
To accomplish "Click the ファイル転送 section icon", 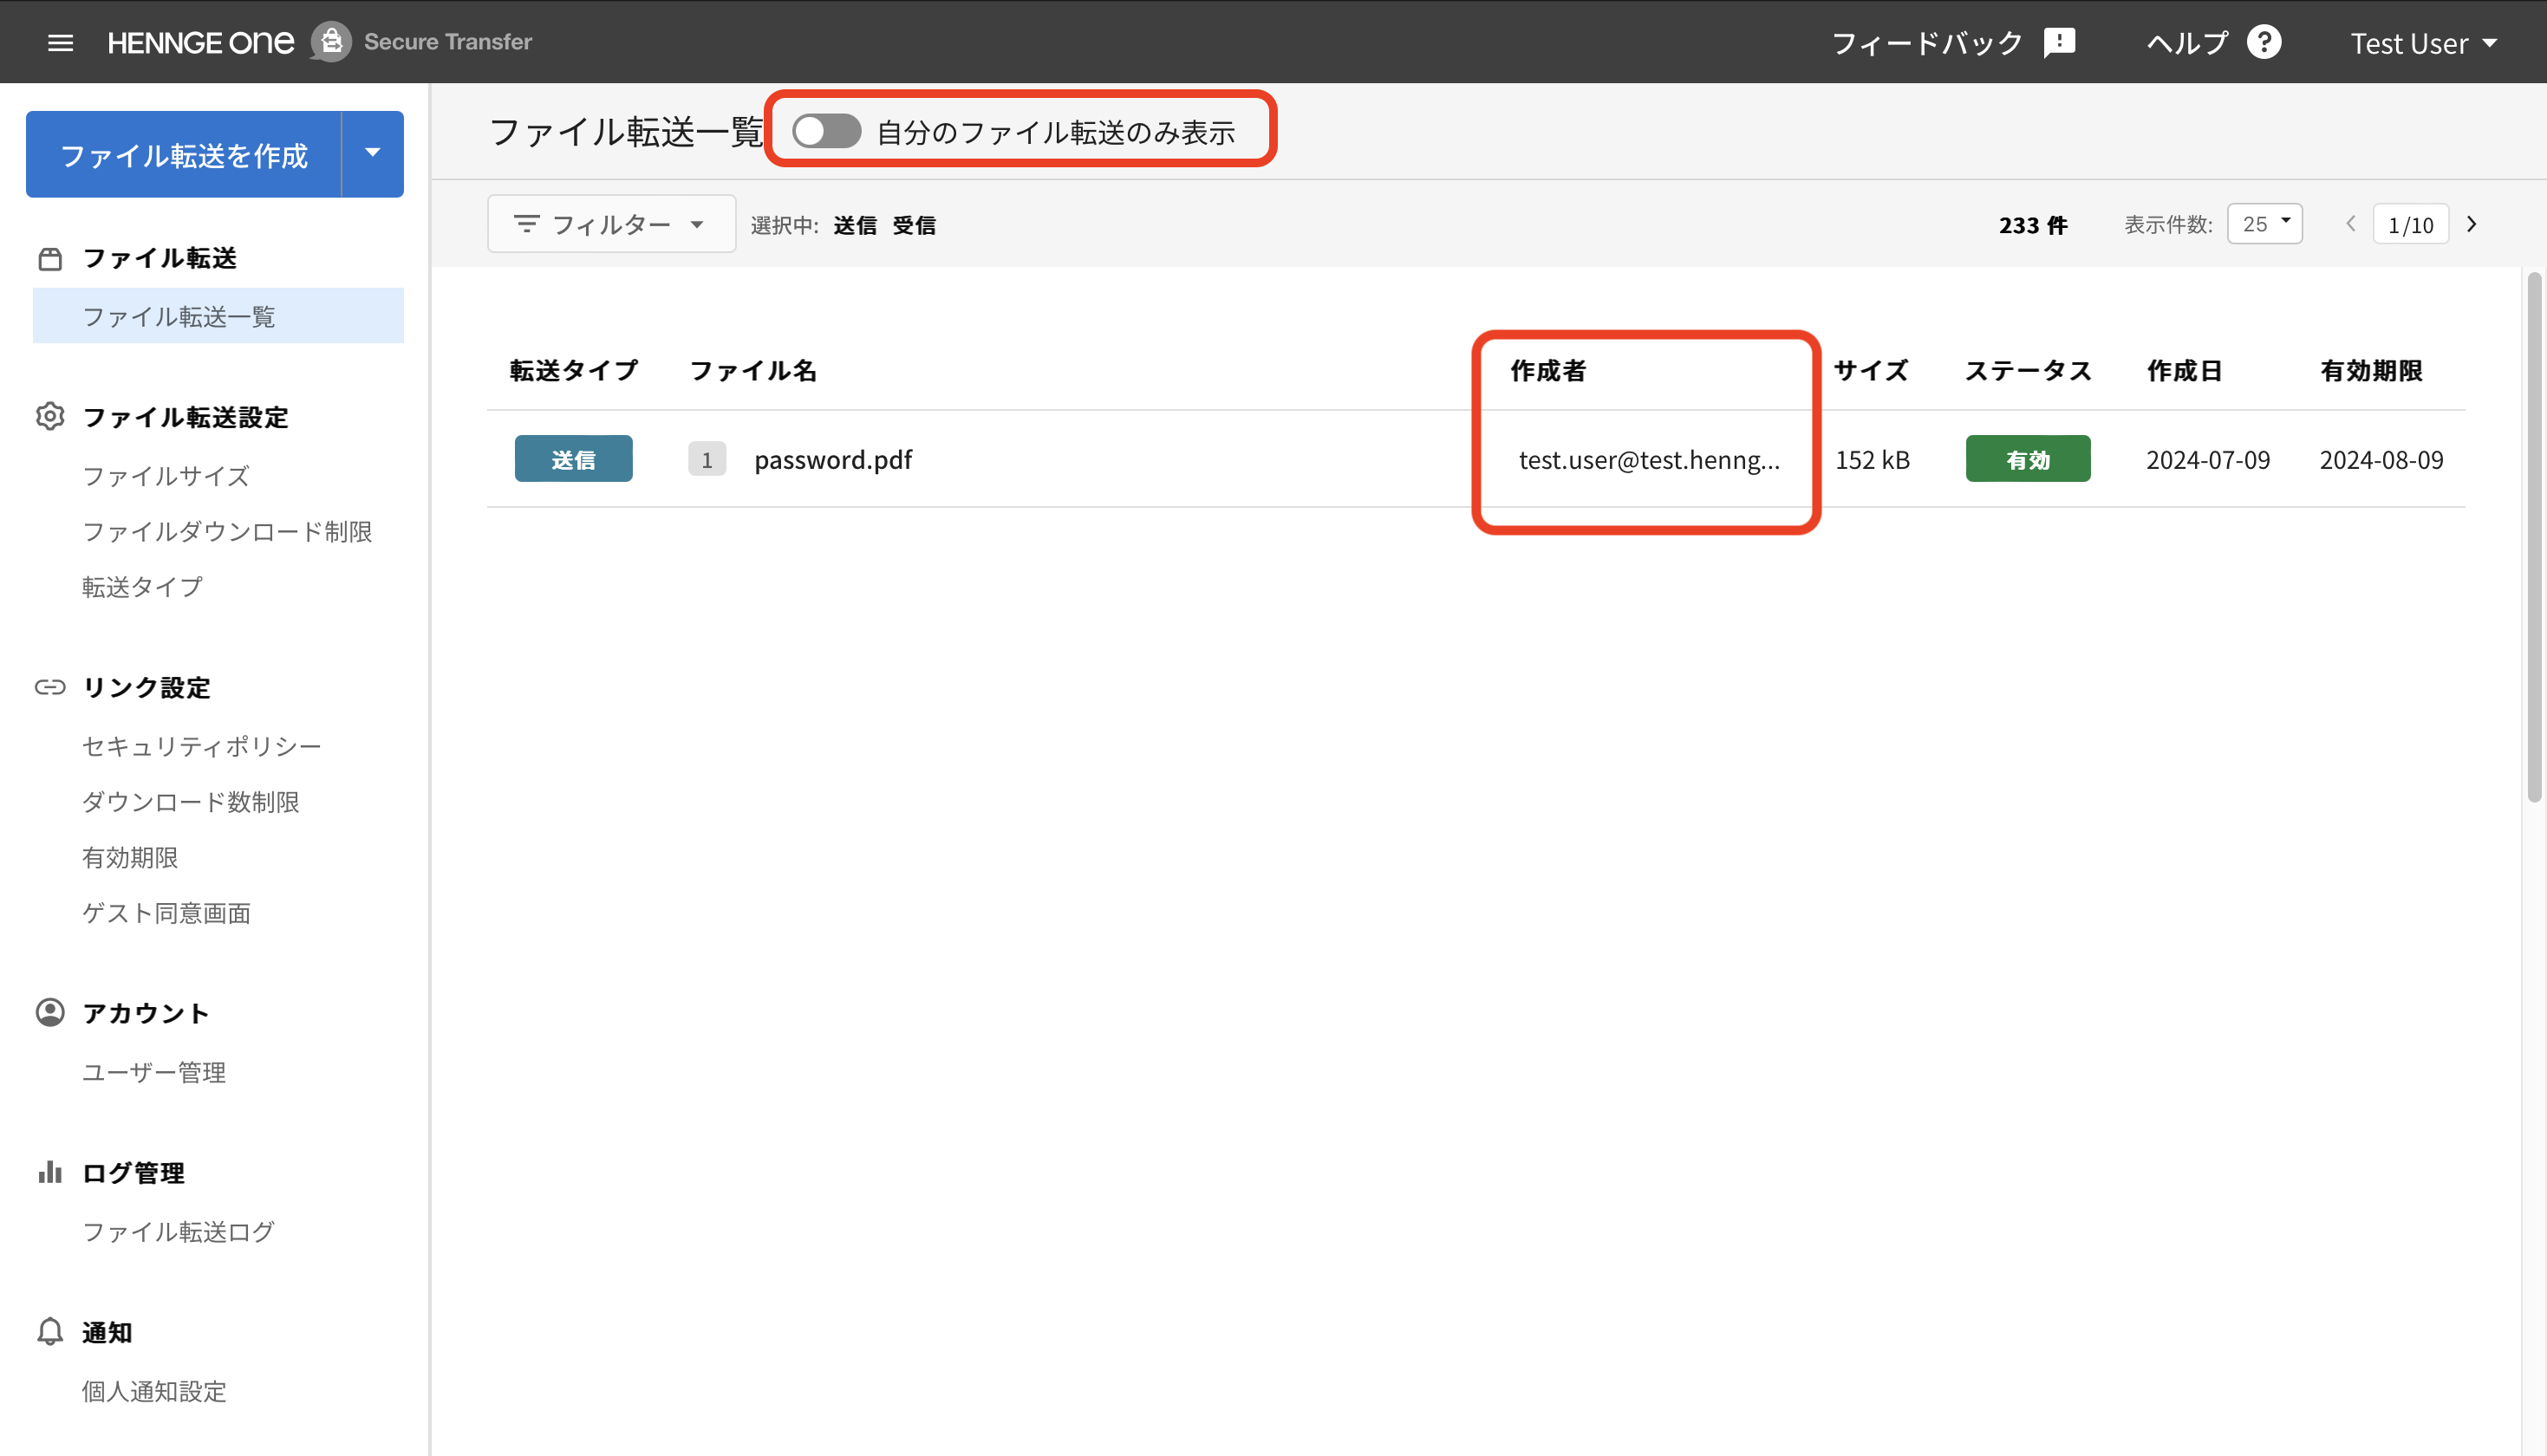I will point(50,259).
